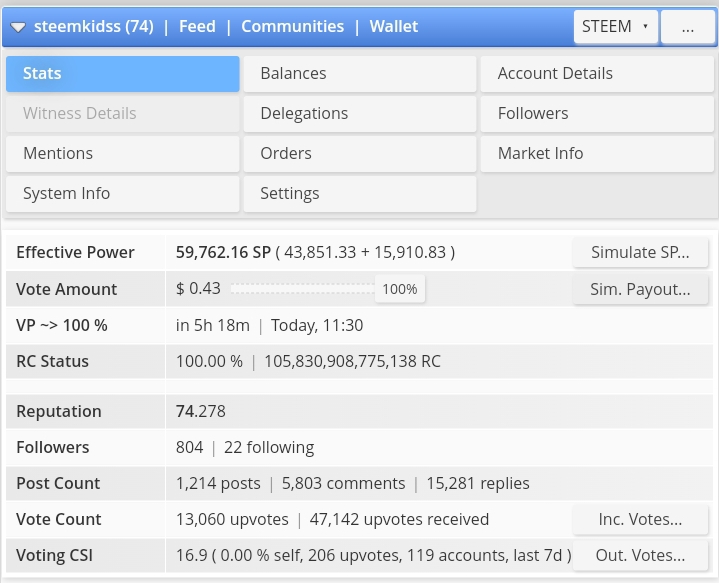This screenshot has width=719, height=583.
Task: Click the Simulate SP button
Action: click(640, 253)
